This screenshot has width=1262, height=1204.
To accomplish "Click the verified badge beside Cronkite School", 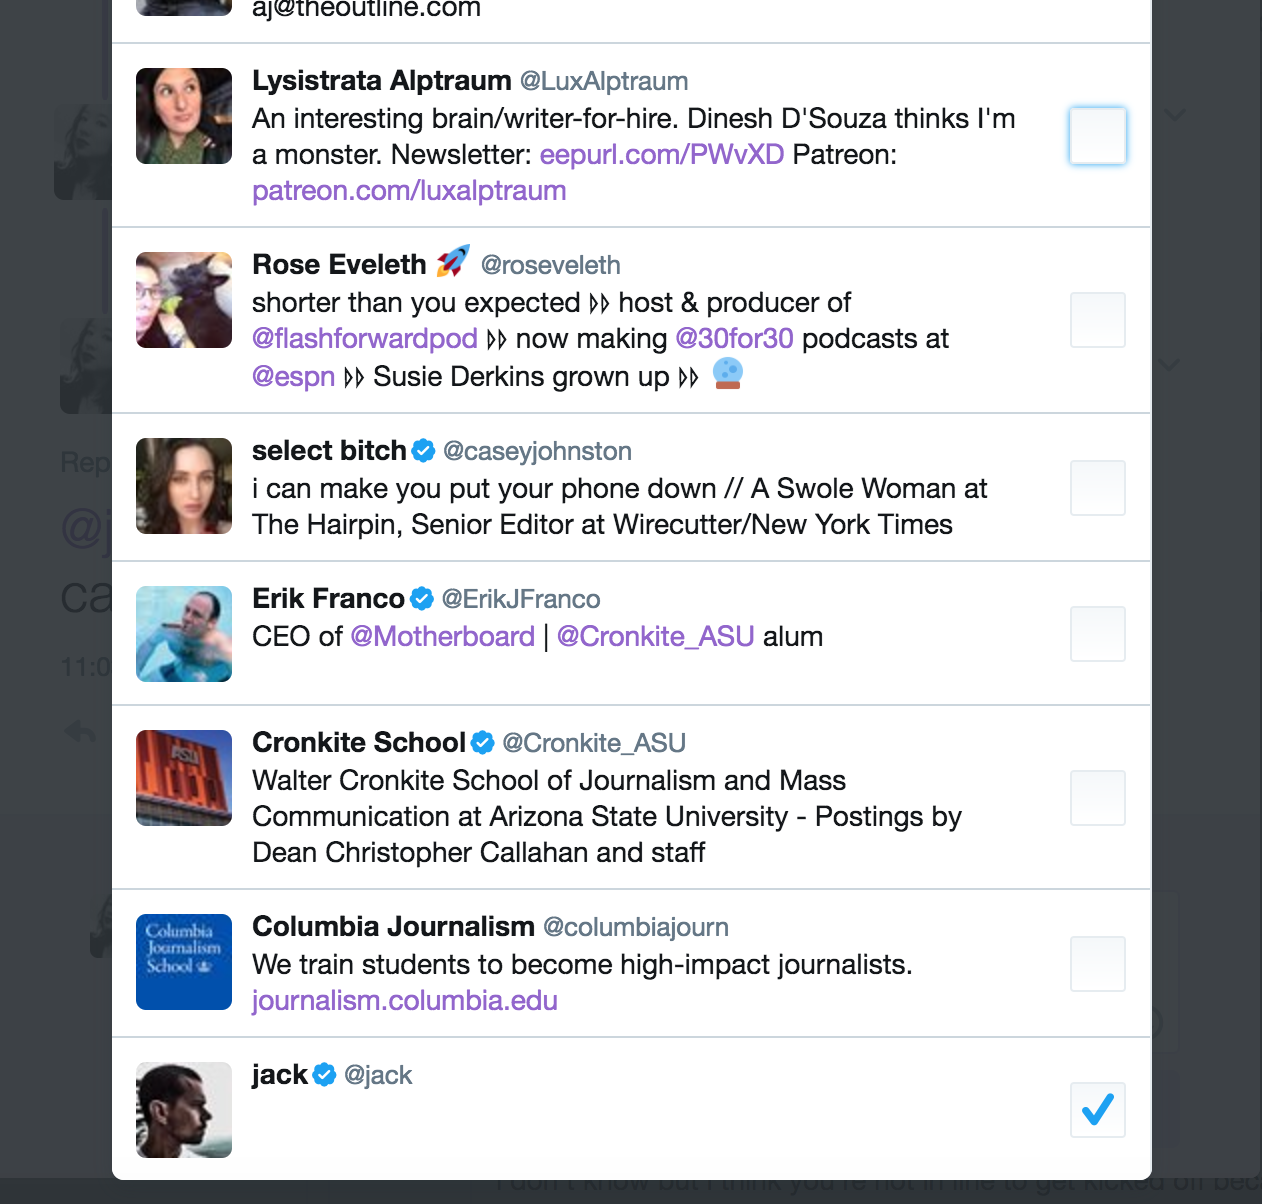I will [x=482, y=743].
